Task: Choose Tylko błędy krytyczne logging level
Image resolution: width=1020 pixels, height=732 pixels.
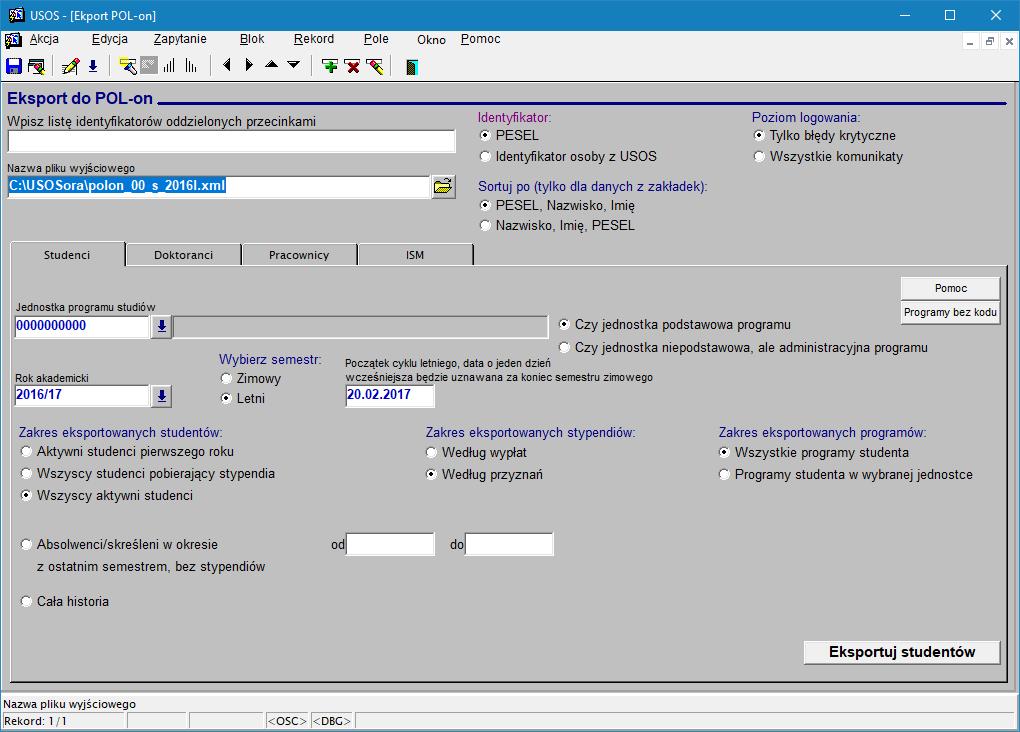Action: click(x=758, y=135)
